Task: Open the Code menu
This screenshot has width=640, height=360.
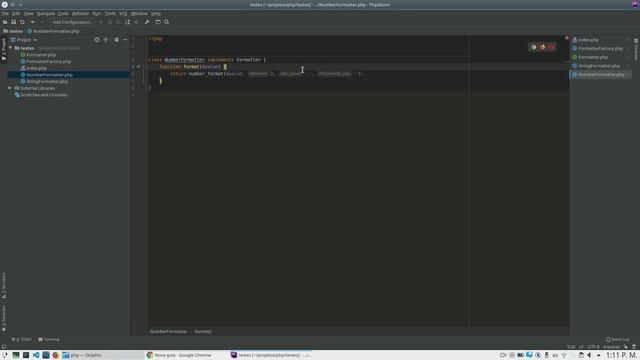Action: [63, 13]
